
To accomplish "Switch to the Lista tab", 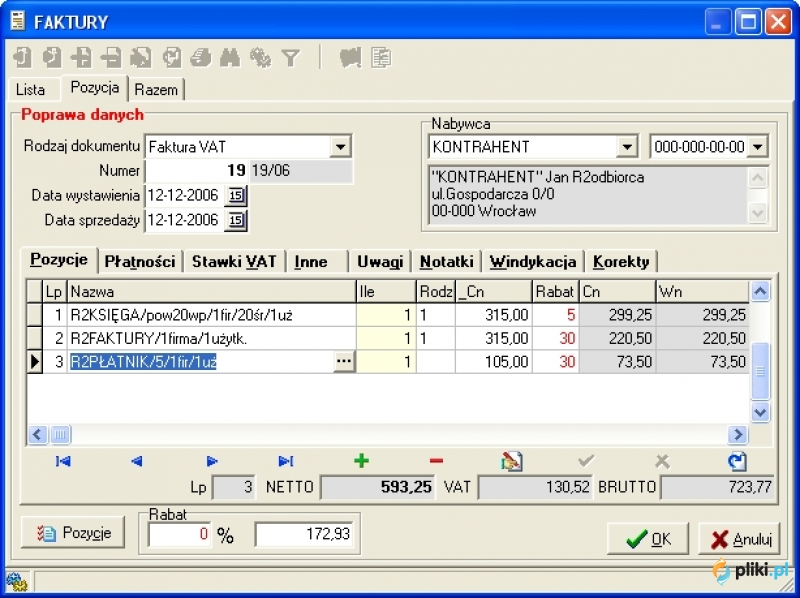I will (x=30, y=90).
